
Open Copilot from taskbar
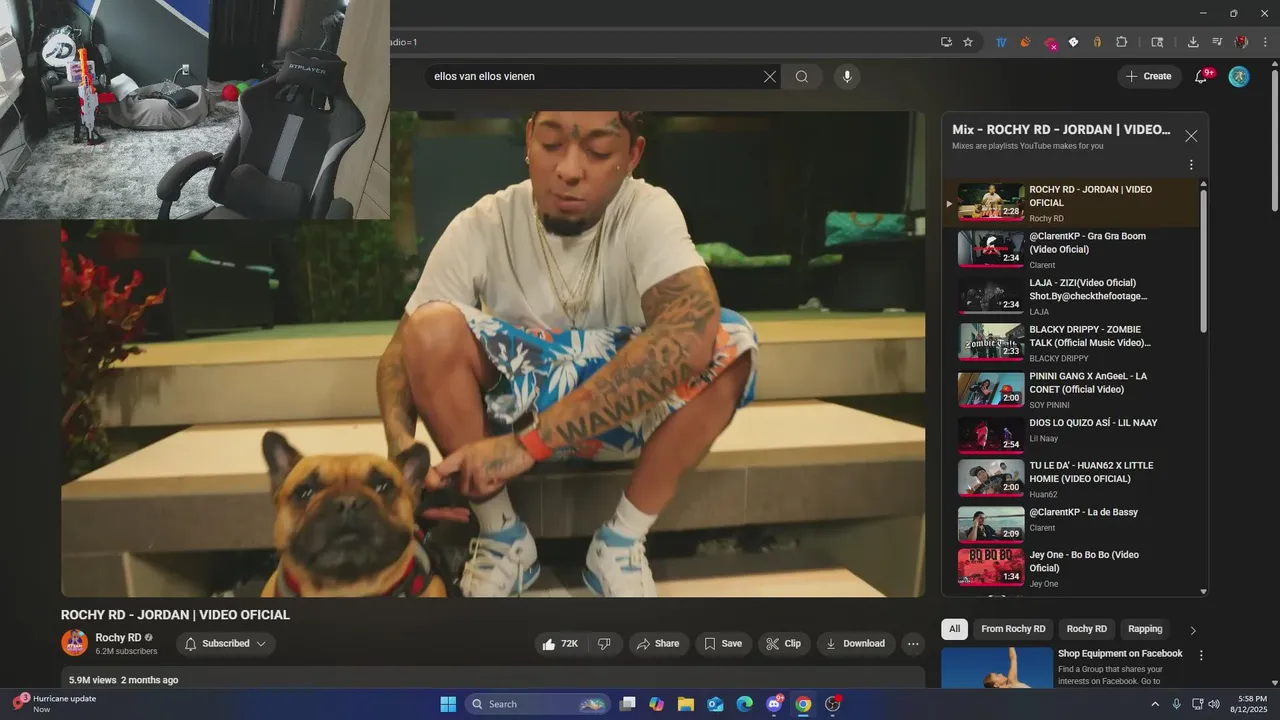(x=657, y=704)
